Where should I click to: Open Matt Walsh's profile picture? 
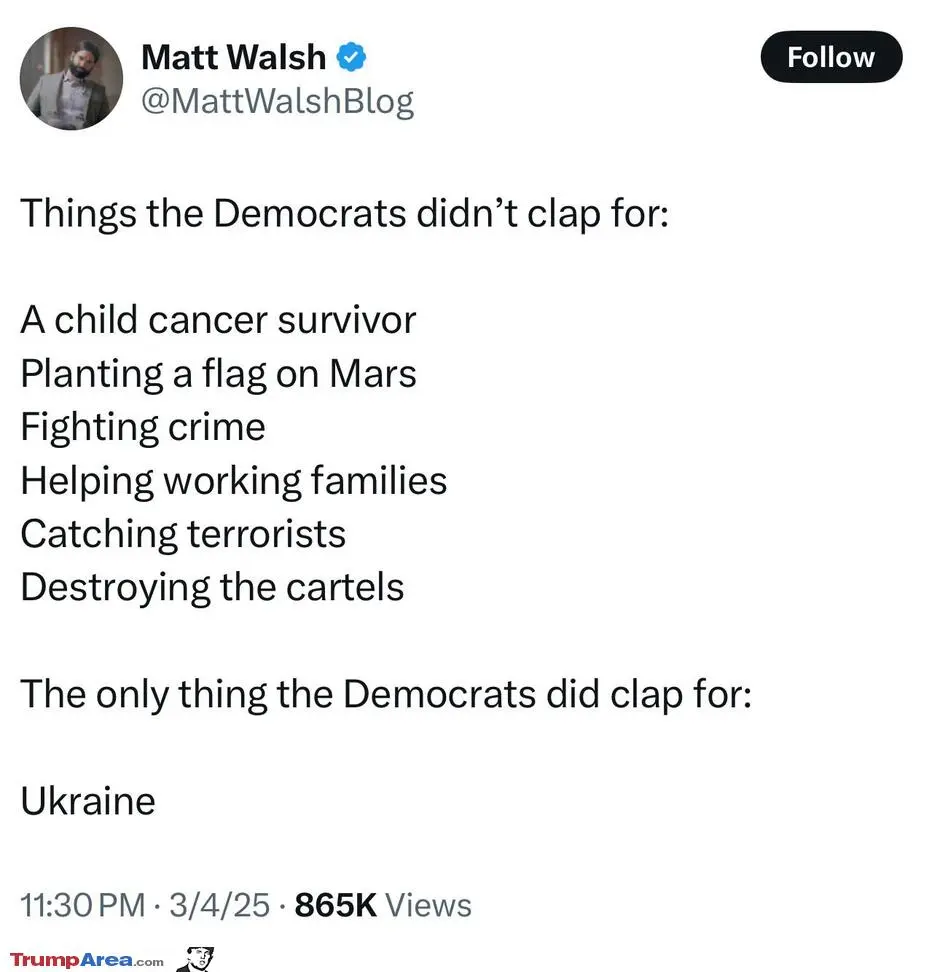pyautogui.click(x=71, y=78)
